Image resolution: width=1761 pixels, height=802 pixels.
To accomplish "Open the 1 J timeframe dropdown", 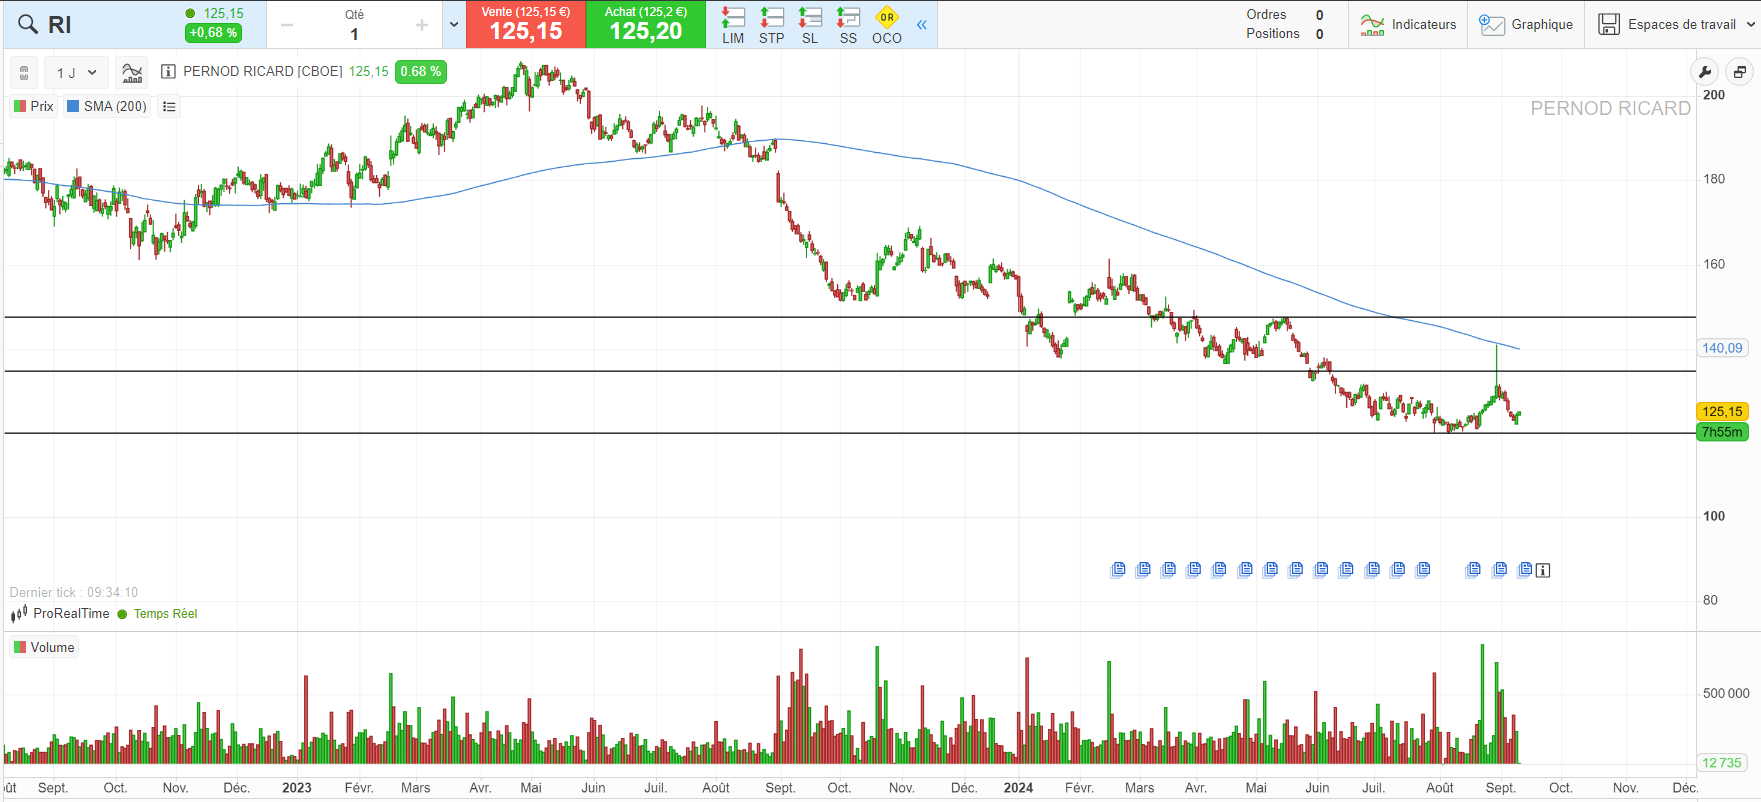I will 76,72.
